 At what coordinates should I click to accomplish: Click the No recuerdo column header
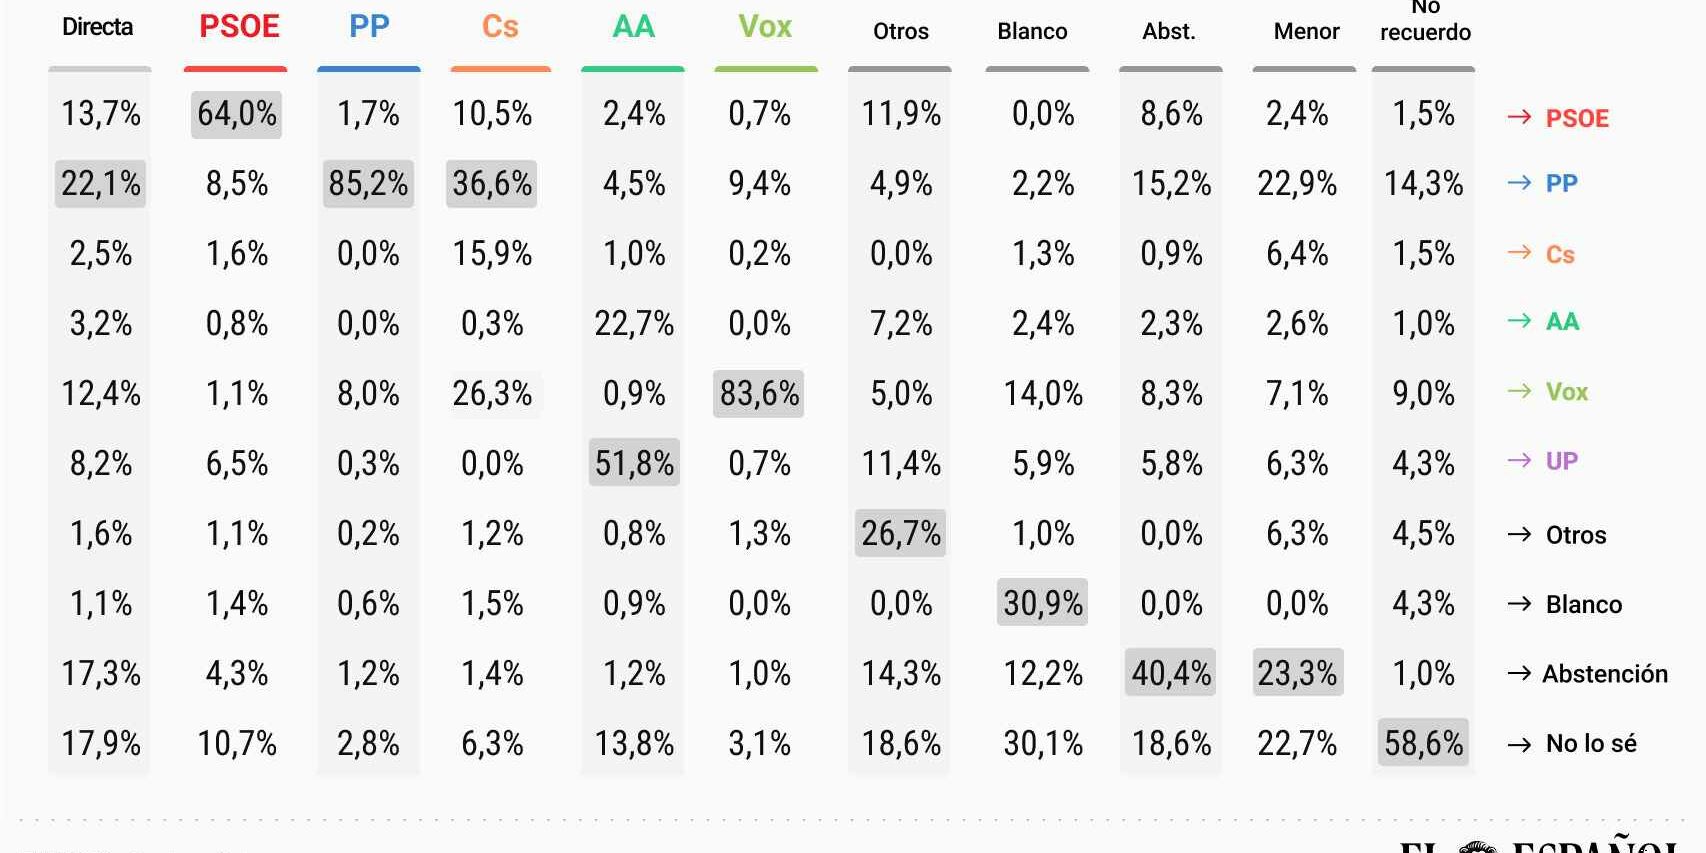(x=1425, y=22)
